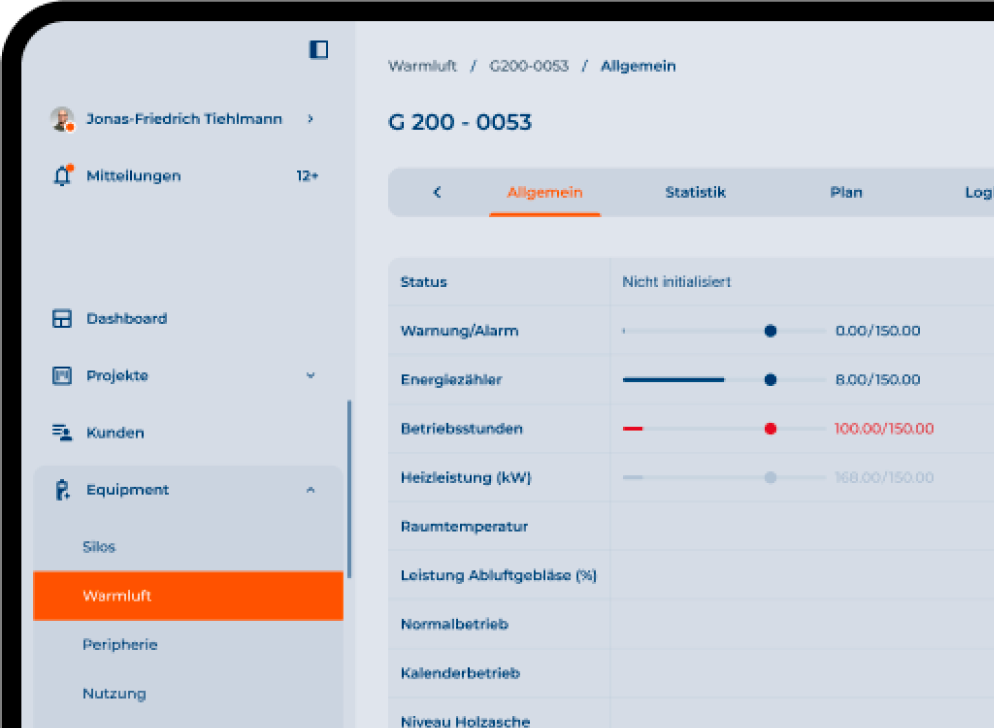Click the back arrow in the tab bar

tap(437, 192)
